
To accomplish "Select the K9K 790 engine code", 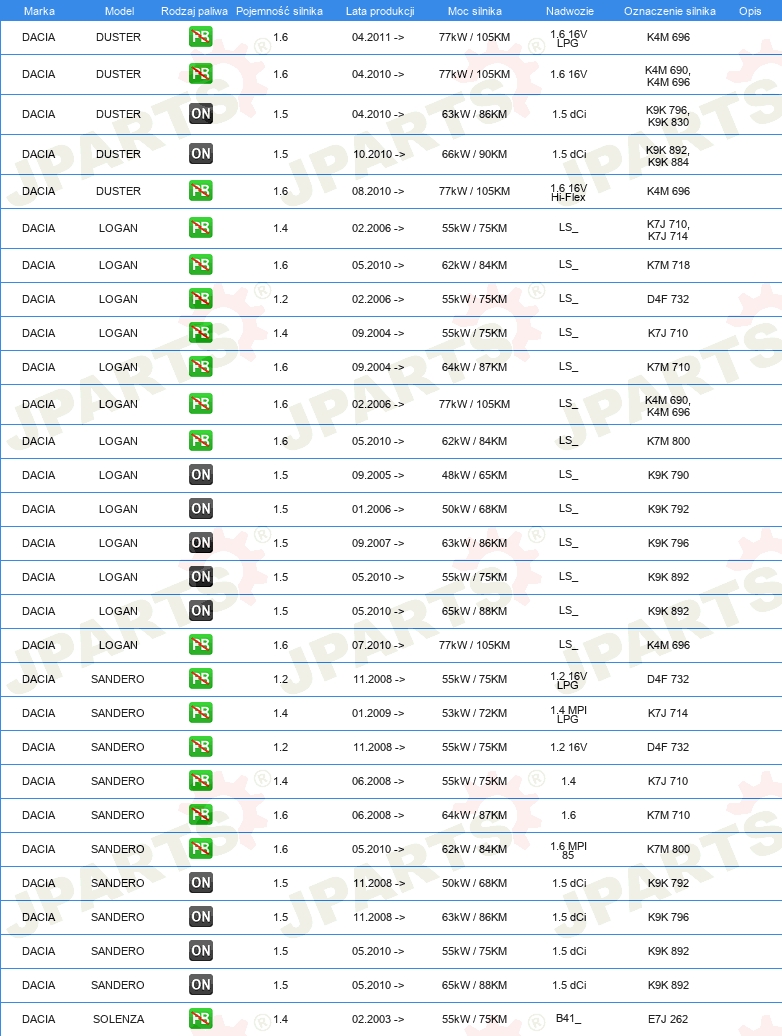I will [x=668, y=475].
